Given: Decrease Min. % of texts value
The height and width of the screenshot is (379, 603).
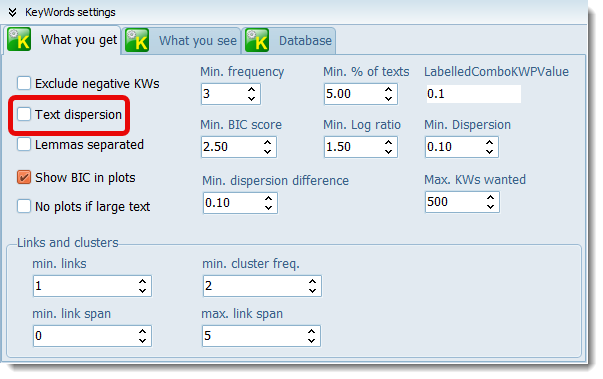Looking at the screenshot, I should pos(388,99).
